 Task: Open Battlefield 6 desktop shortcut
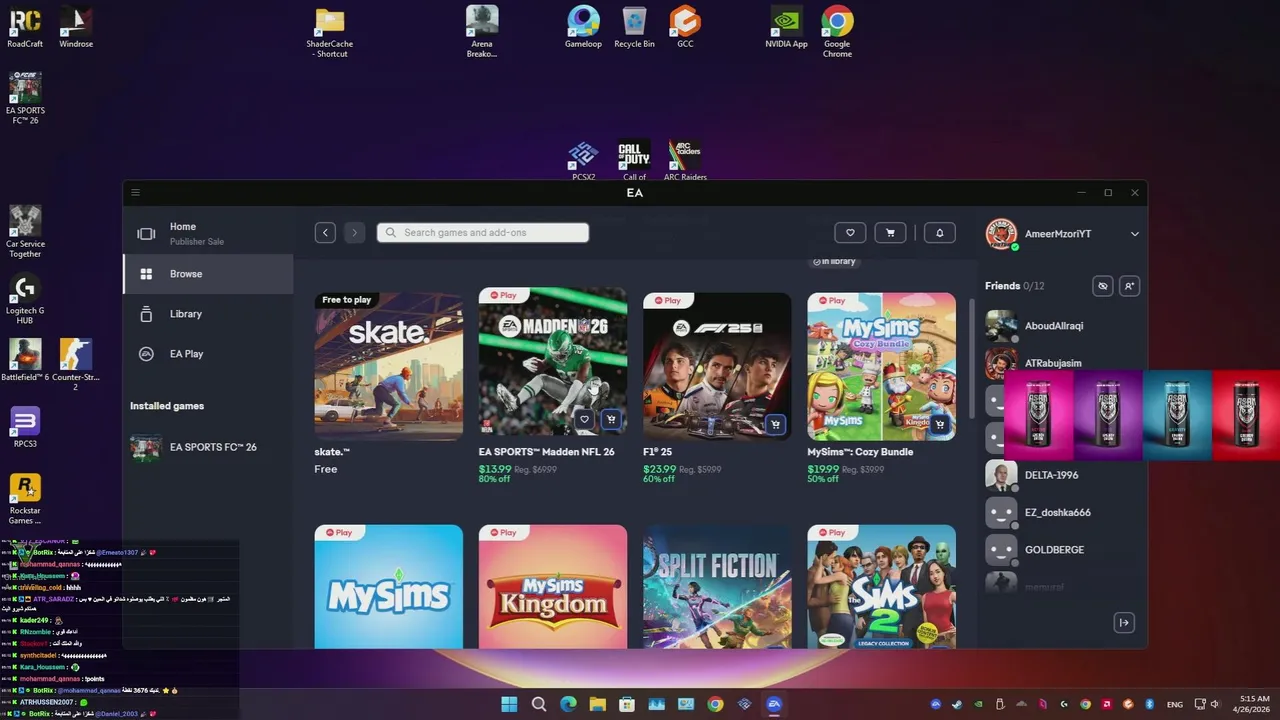[x=25, y=360]
